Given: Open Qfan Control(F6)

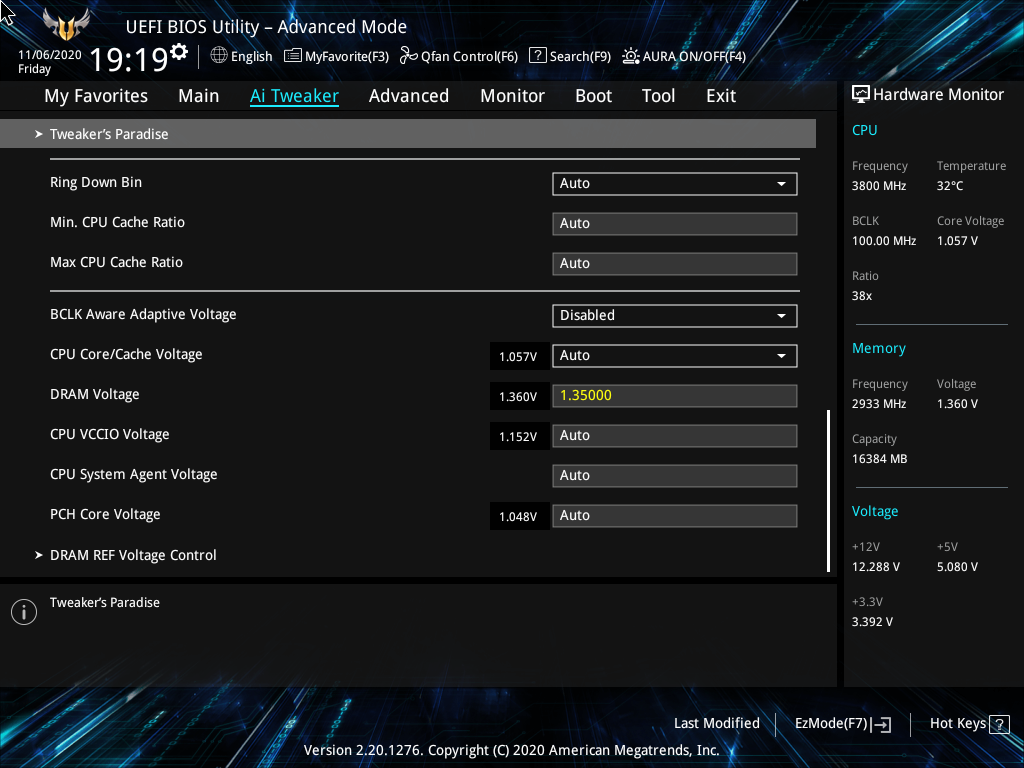Looking at the screenshot, I should (x=458, y=56).
